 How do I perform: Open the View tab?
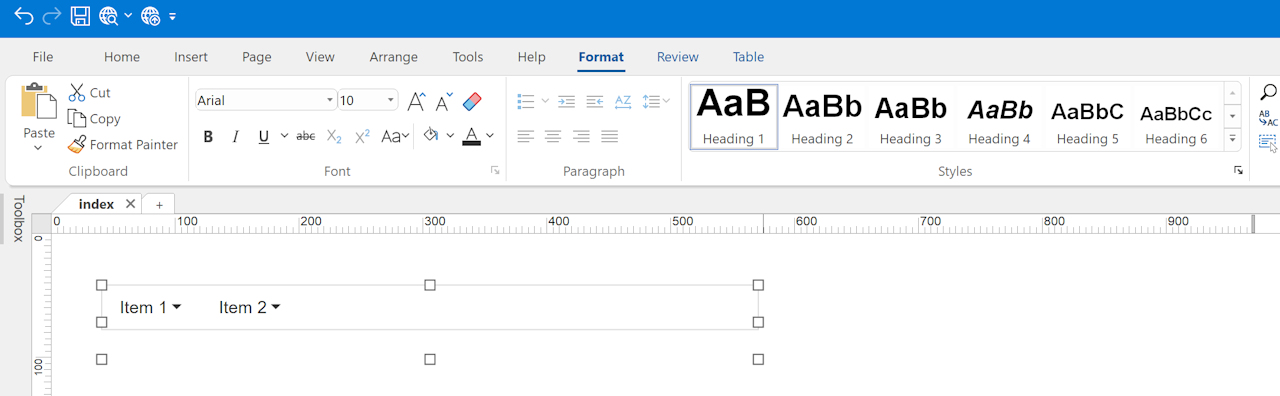point(320,57)
